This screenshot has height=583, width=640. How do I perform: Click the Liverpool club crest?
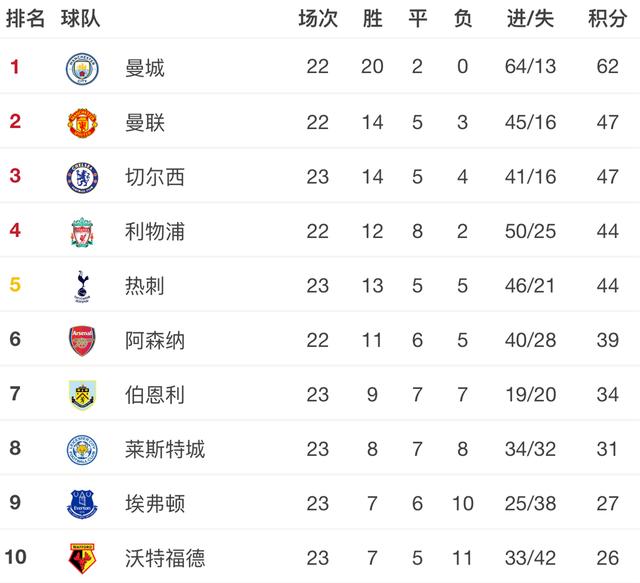tap(82, 232)
